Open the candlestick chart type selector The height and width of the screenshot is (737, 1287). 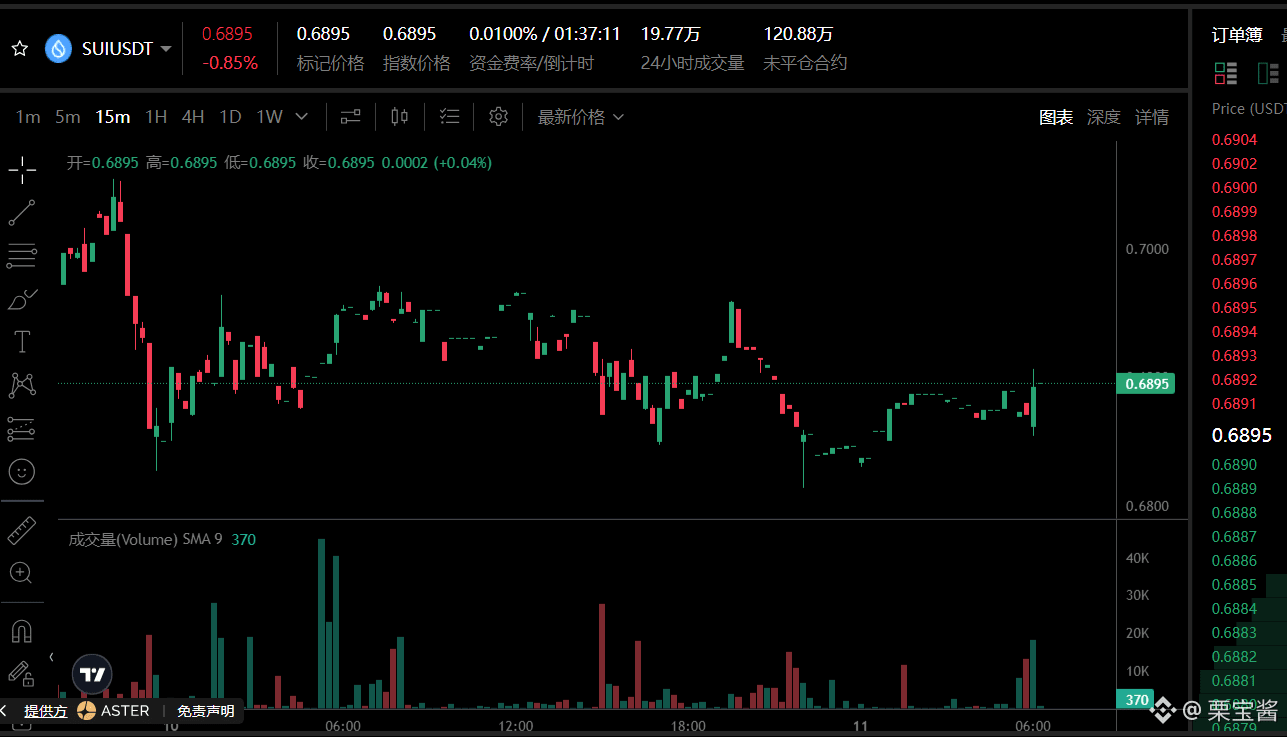[400, 117]
